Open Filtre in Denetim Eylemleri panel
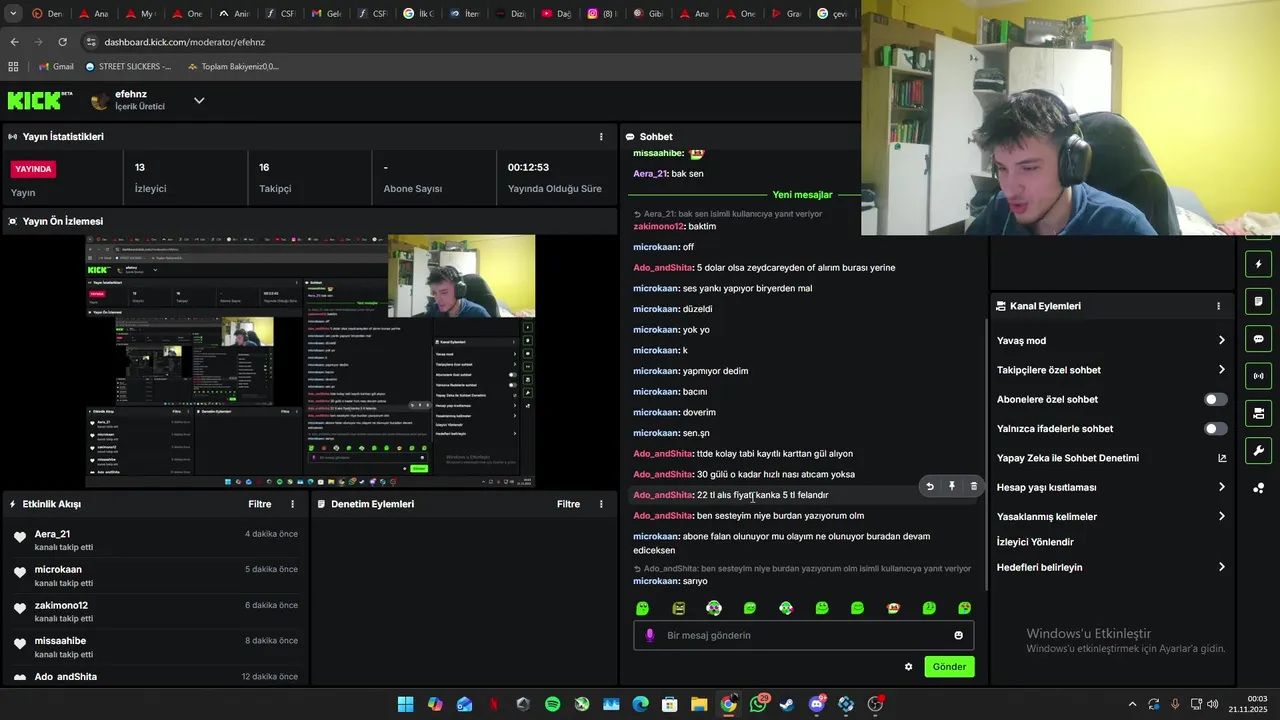 click(568, 504)
